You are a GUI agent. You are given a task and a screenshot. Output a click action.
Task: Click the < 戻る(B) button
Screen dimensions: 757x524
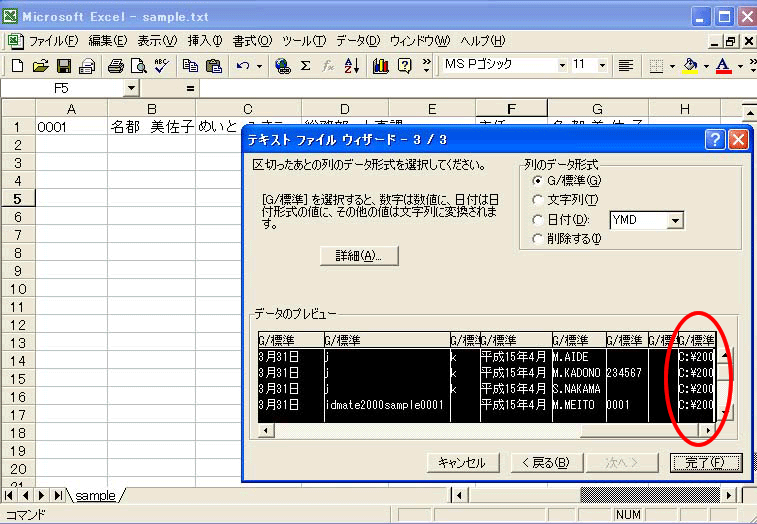(x=547, y=463)
